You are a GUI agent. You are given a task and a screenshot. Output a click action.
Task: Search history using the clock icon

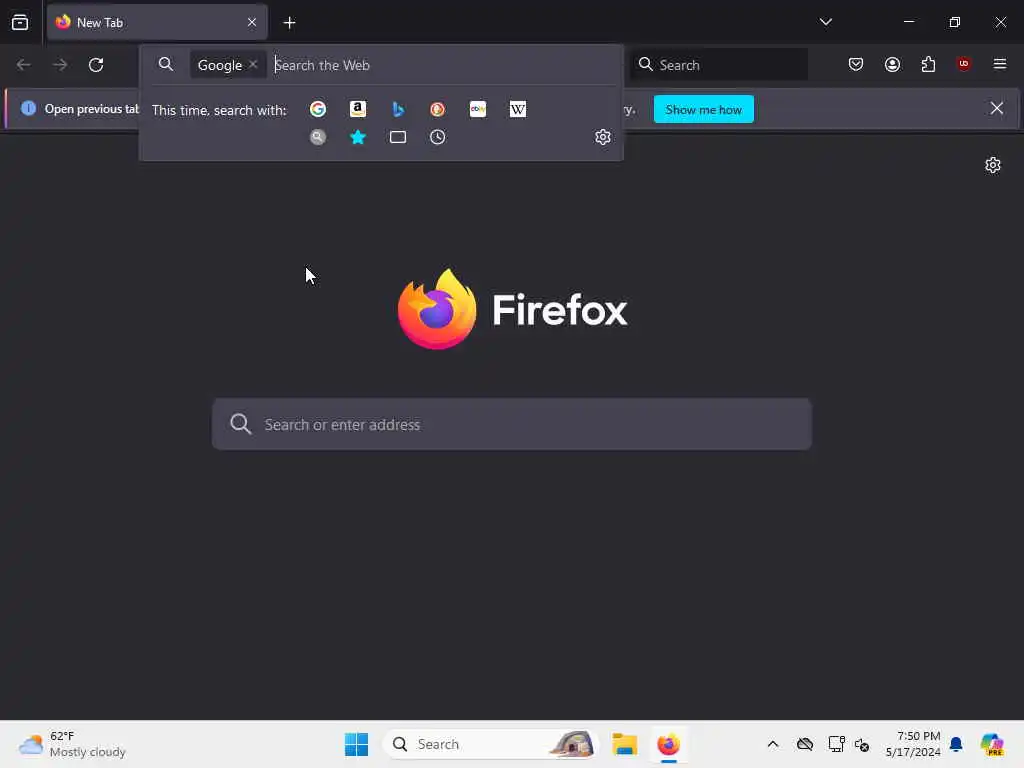click(x=438, y=137)
